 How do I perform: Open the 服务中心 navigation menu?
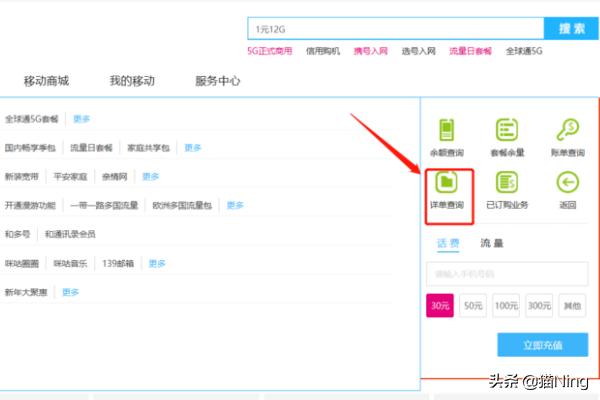(x=217, y=81)
